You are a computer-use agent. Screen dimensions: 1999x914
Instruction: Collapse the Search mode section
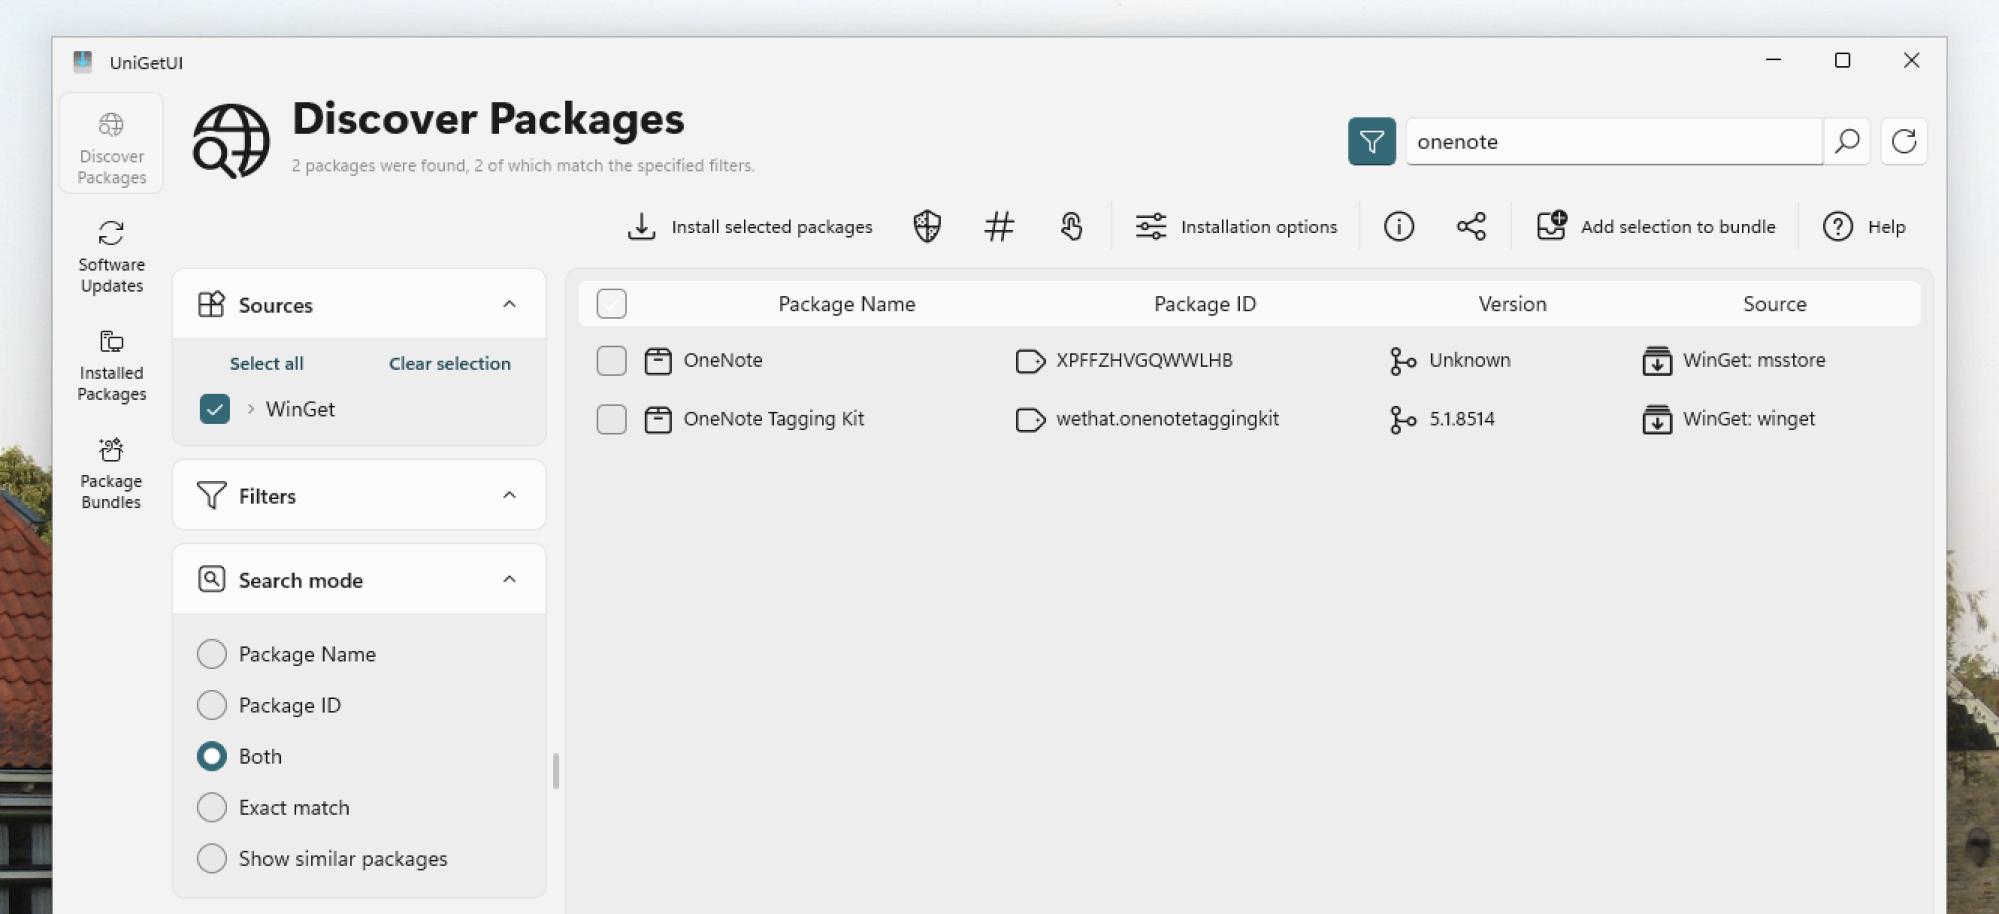click(x=510, y=579)
